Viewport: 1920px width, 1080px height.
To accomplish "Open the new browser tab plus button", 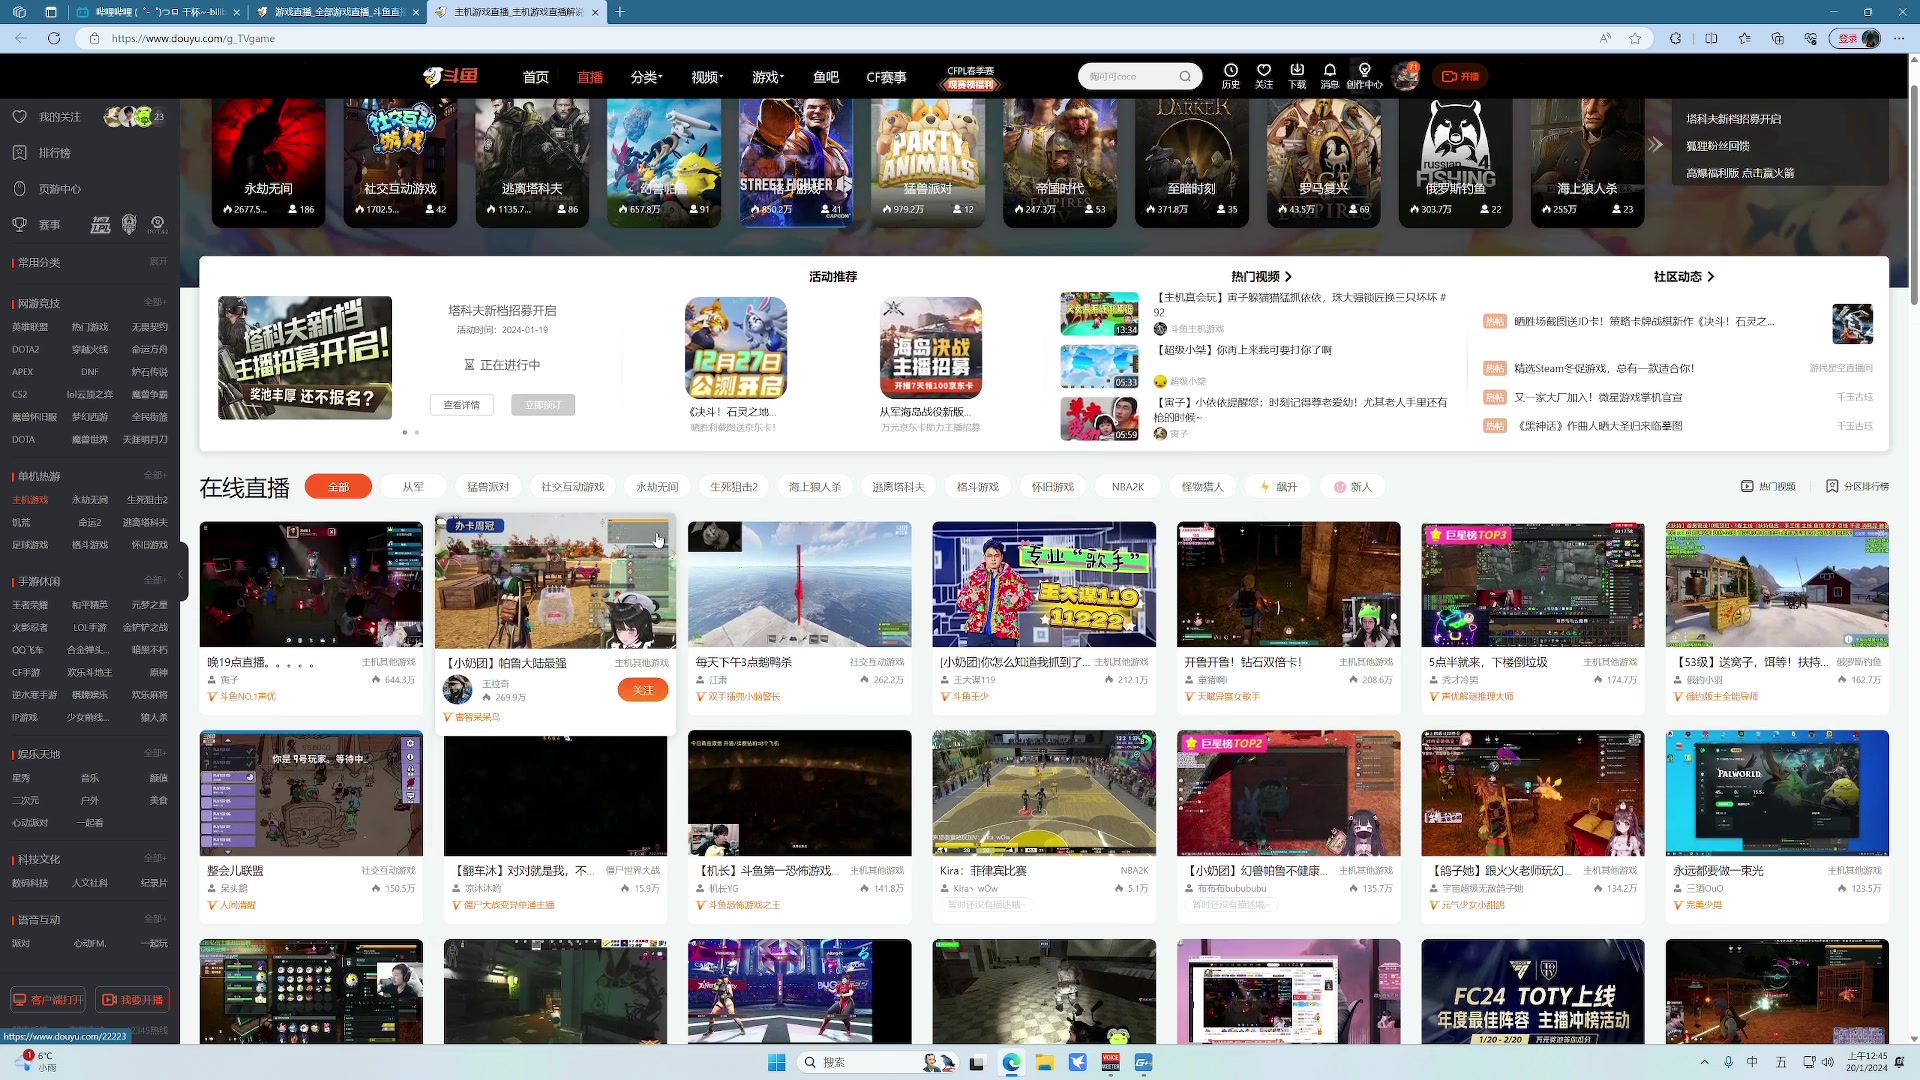I will (x=620, y=12).
